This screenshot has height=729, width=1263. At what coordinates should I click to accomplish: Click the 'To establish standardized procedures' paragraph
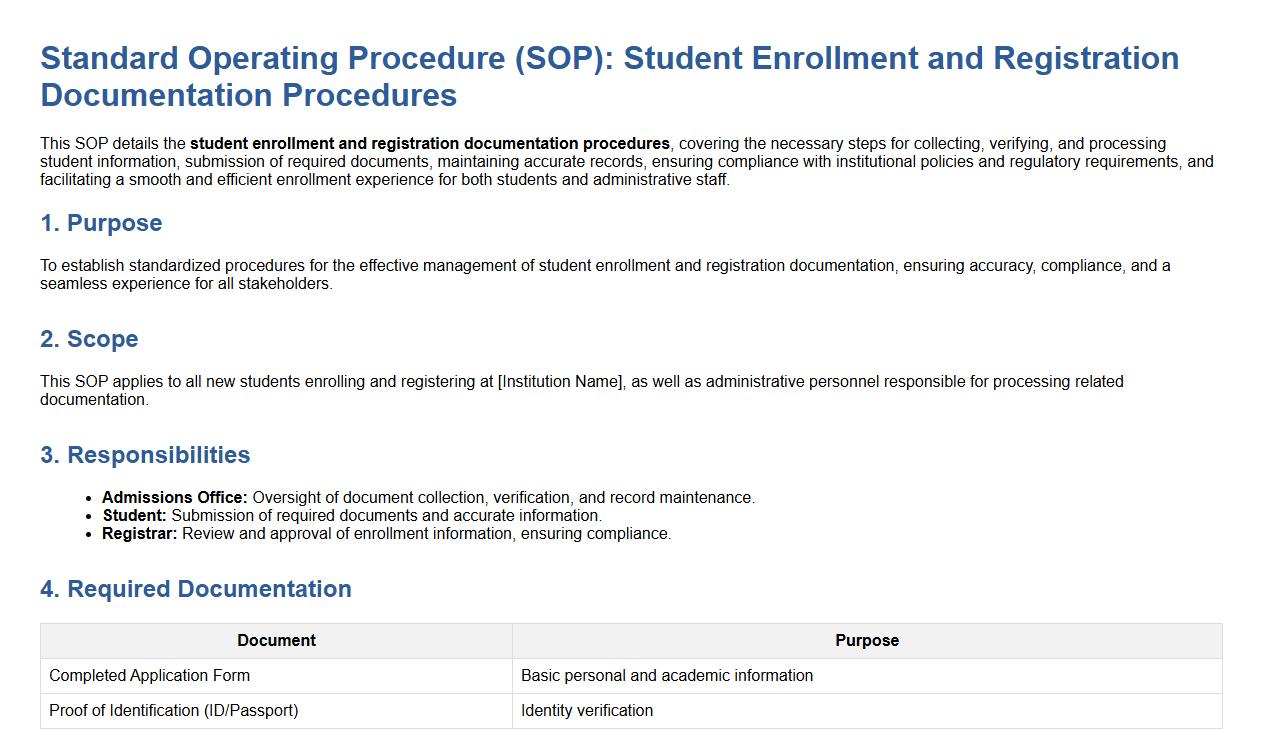(605, 274)
